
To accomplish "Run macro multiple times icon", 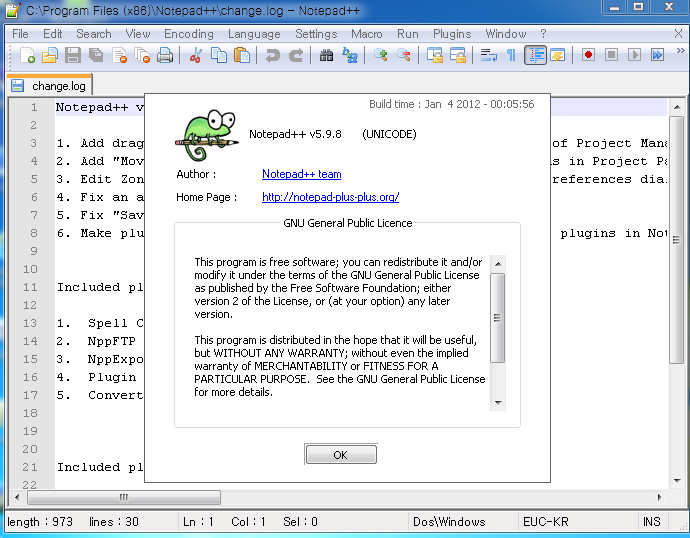I will point(657,55).
